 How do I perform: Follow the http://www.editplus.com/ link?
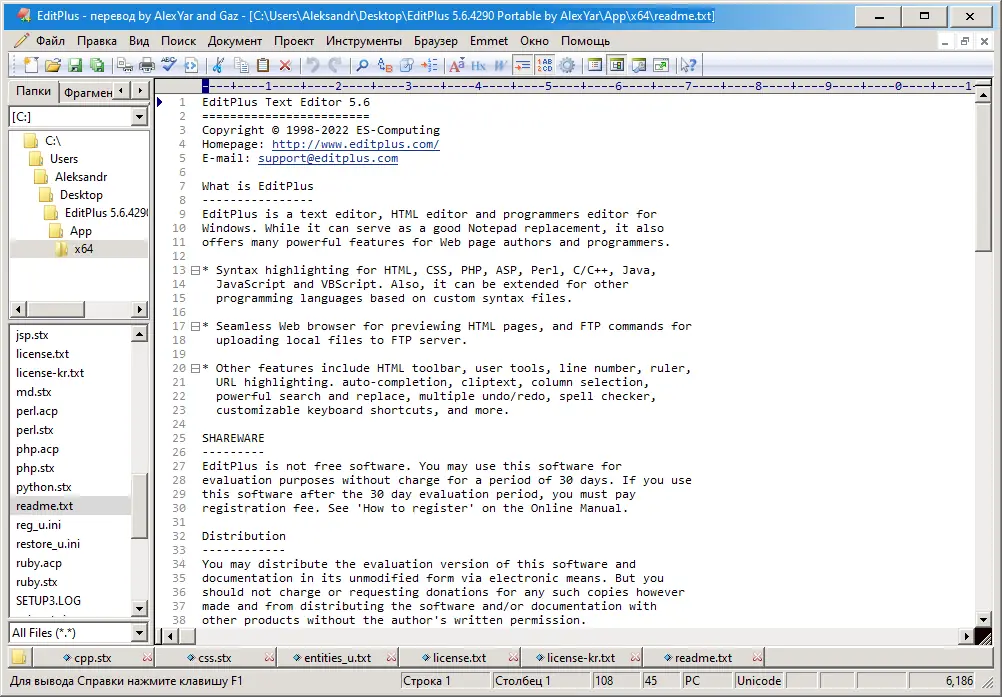[x=355, y=144]
